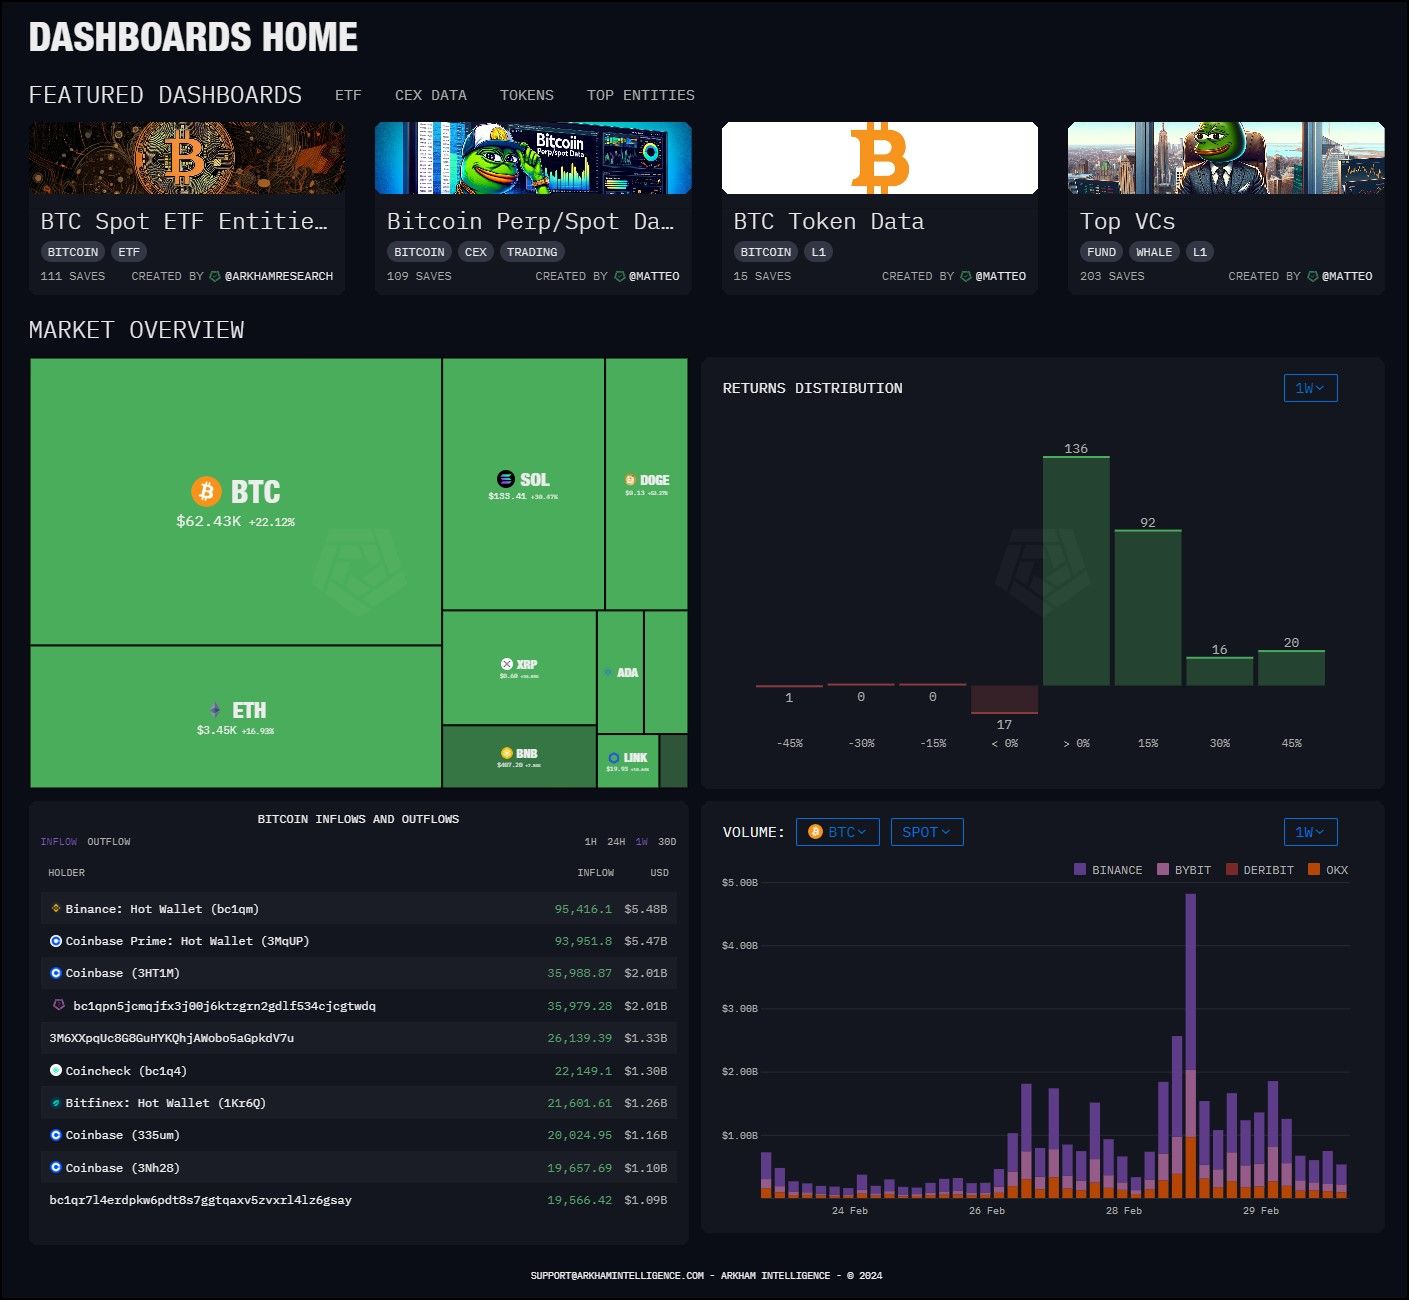This screenshot has width=1409, height=1300.
Task: Switch the Bitcoin flows table to OUTFLOW
Action: 108,842
